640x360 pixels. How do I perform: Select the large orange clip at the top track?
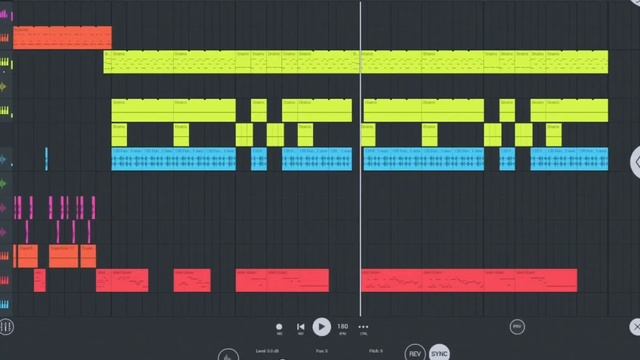coord(62,38)
